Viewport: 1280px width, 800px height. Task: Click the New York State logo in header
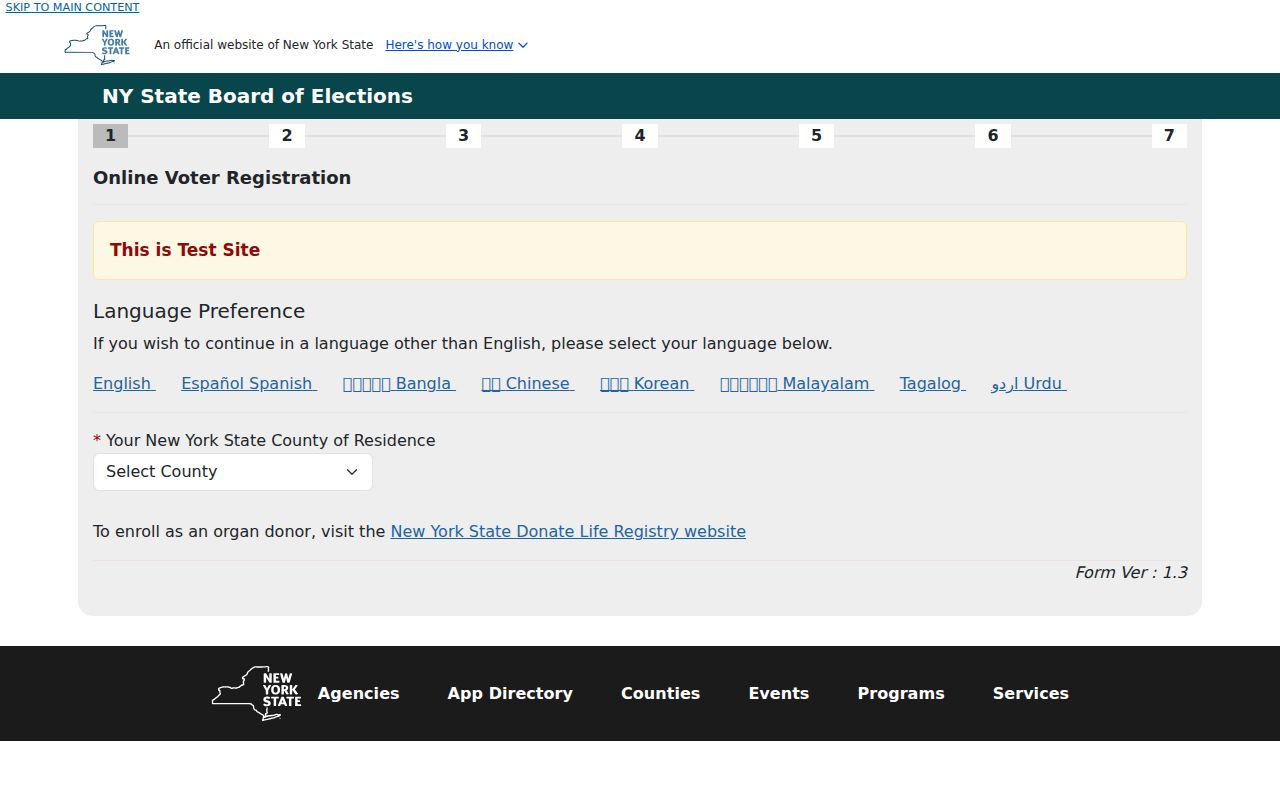tap(97, 45)
